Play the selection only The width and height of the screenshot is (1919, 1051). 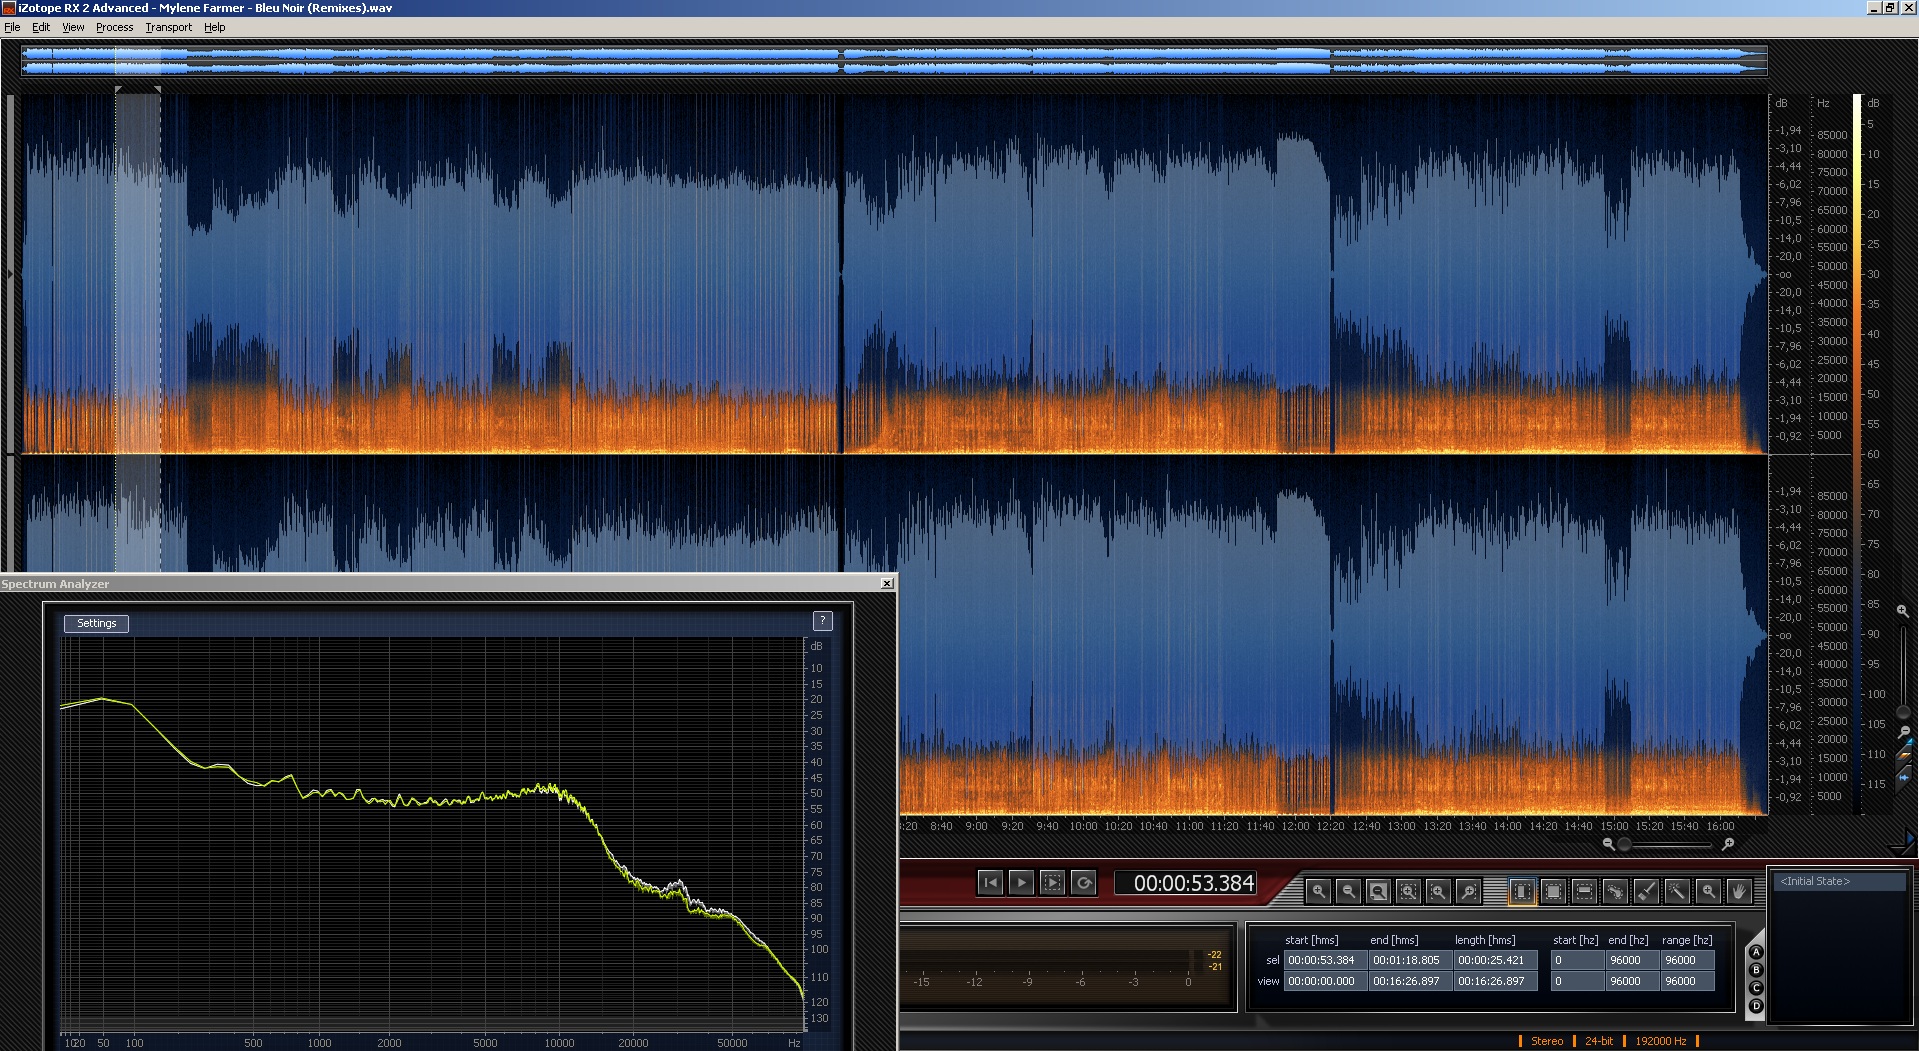[1052, 882]
